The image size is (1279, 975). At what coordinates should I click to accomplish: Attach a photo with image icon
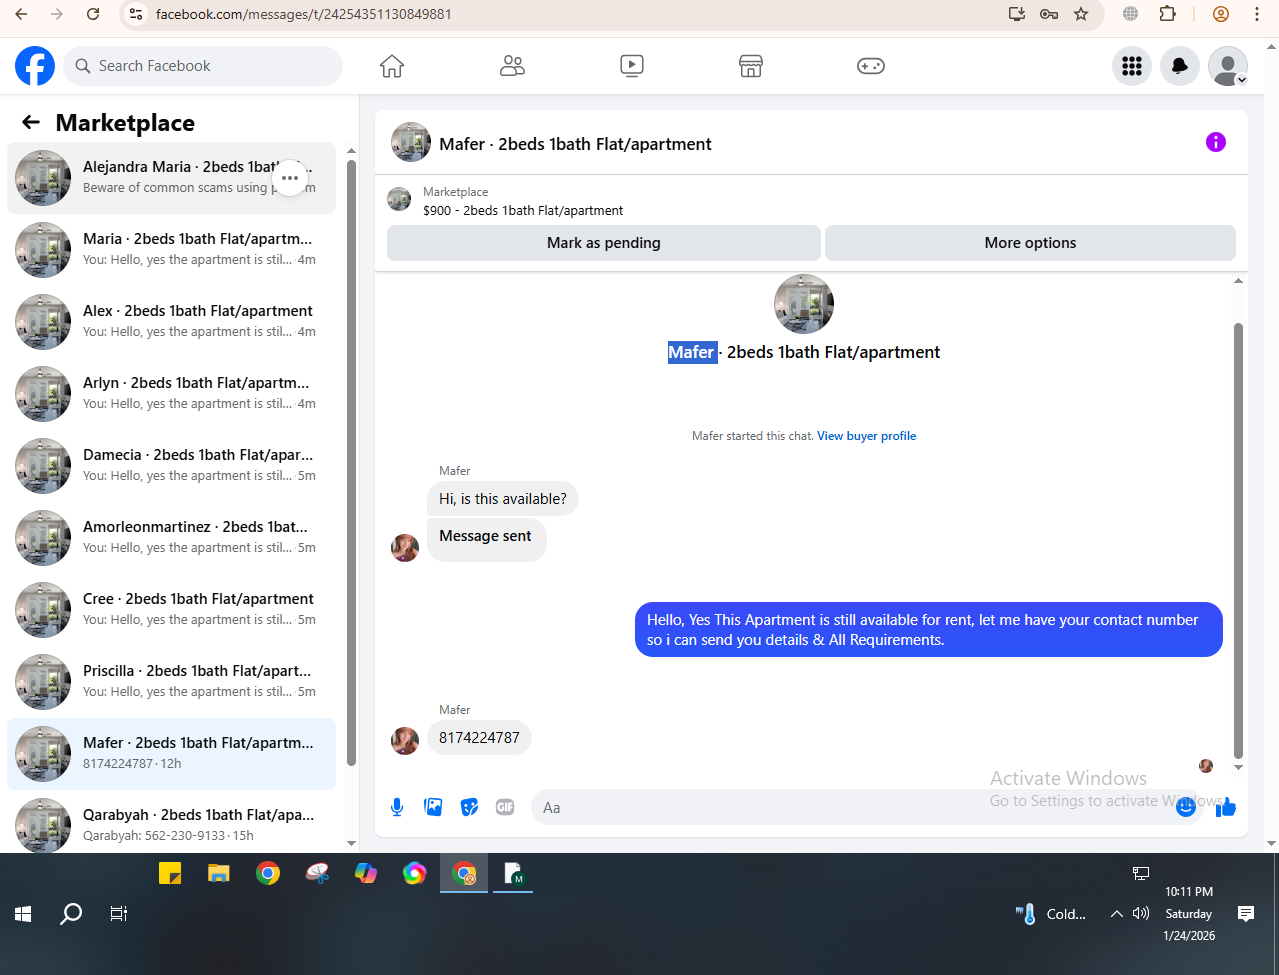point(433,807)
